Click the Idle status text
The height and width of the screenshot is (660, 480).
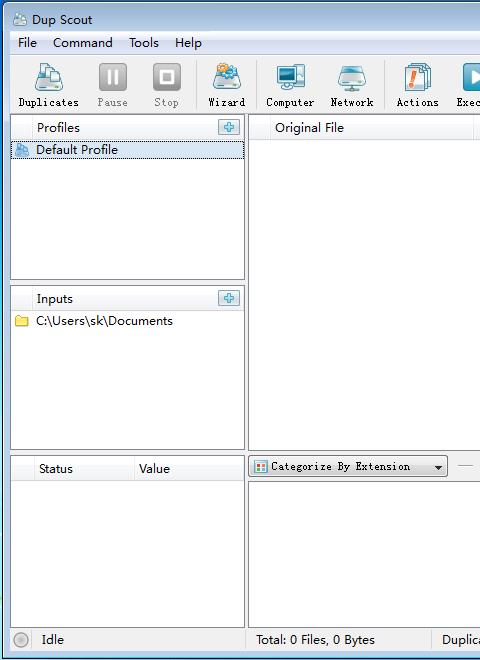click(53, 640)
